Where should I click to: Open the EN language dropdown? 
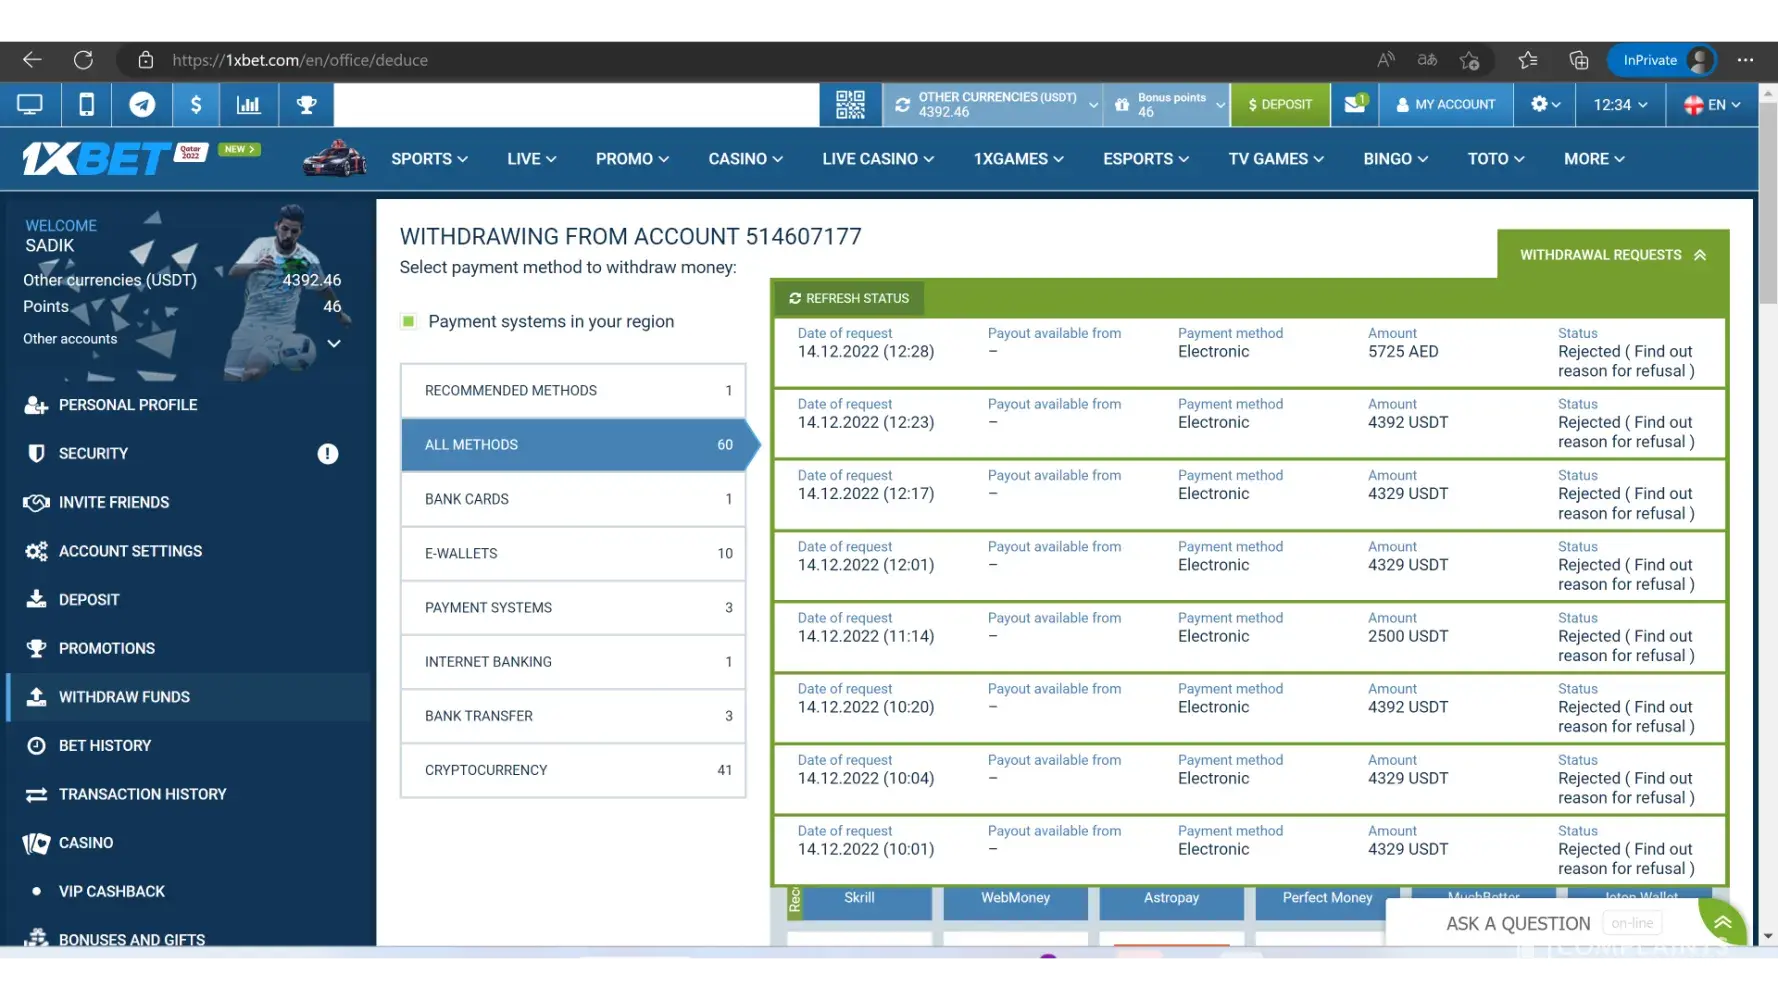(x=1712, y=105)
